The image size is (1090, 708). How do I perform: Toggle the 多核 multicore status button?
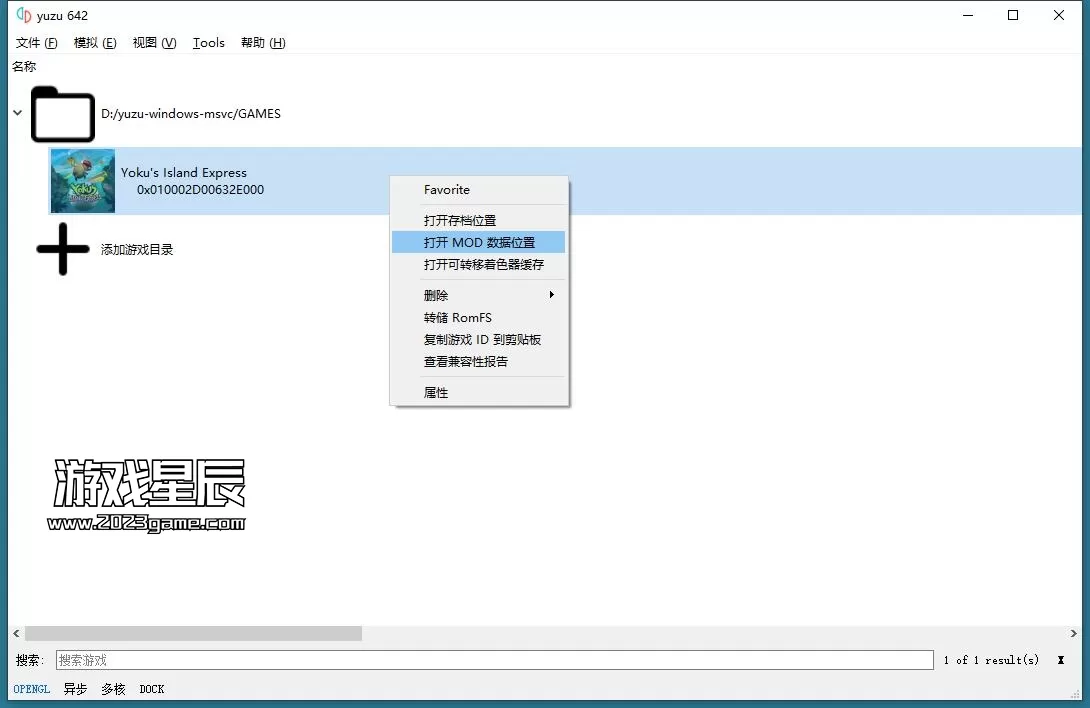[113, 689]
